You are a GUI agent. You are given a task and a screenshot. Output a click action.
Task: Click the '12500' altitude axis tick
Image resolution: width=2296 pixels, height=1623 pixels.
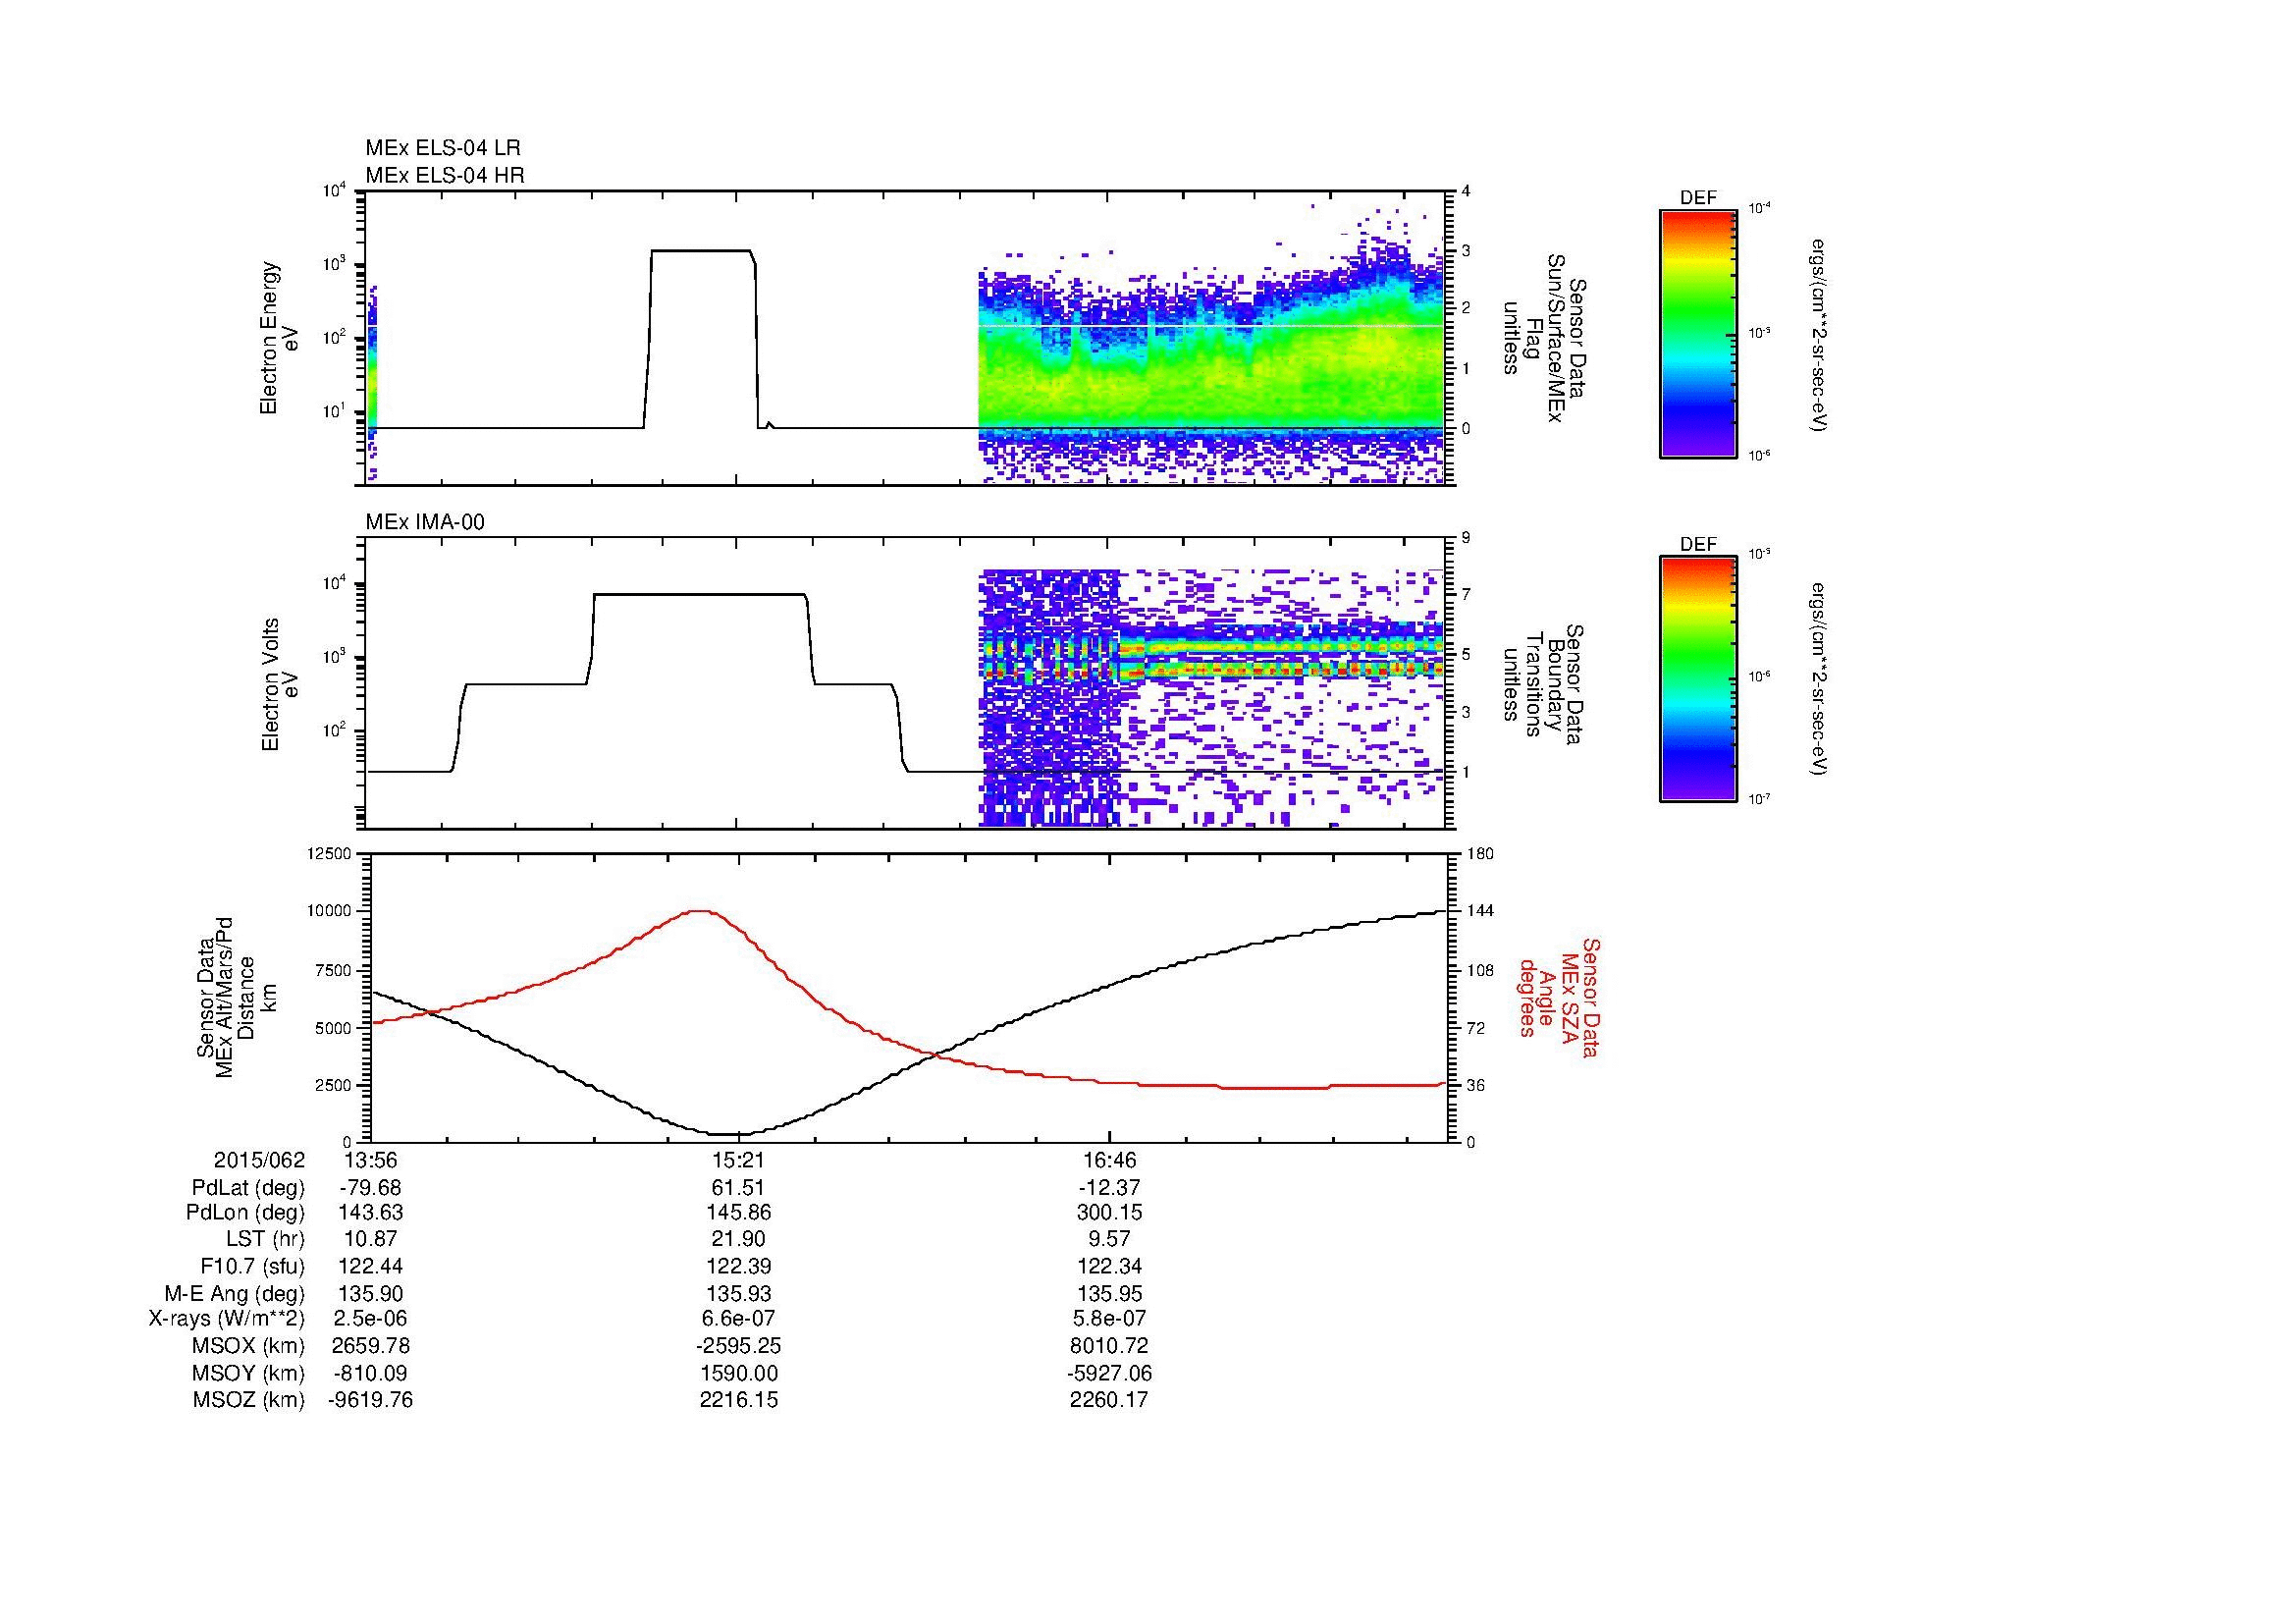click(331, 853)
